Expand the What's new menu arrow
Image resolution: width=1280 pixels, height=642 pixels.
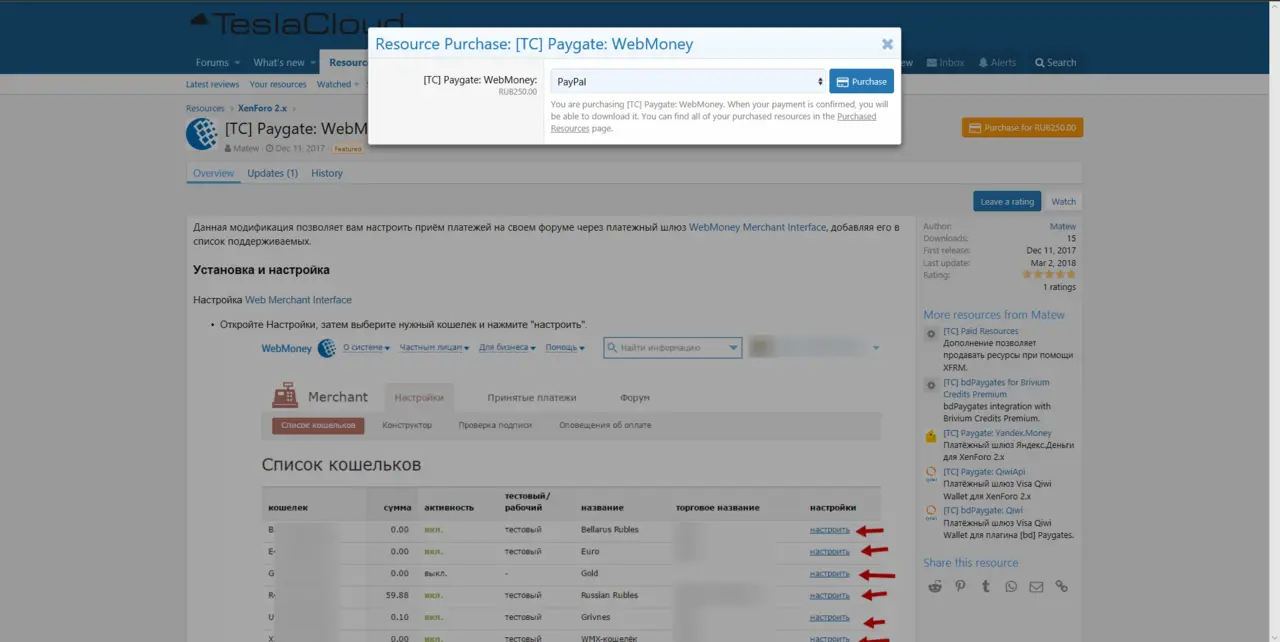[313, 63]
